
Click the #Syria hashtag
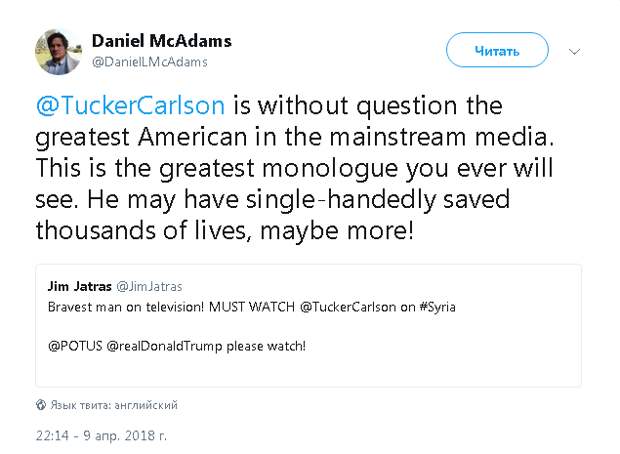pyautogui.click(x=435, y=307)
